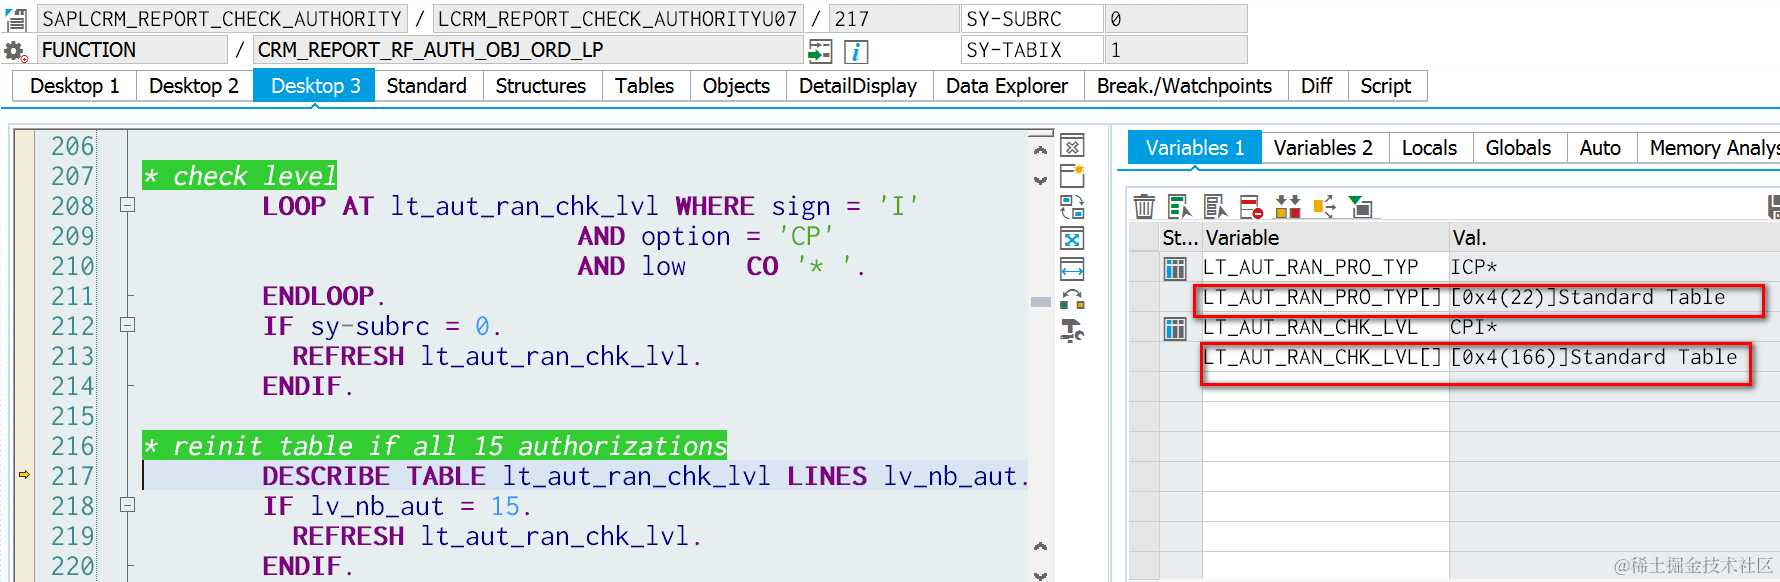This screenshot has width=1780, height=582.
Task: Open the Tables tab
Action: click(x=645, y=86)
